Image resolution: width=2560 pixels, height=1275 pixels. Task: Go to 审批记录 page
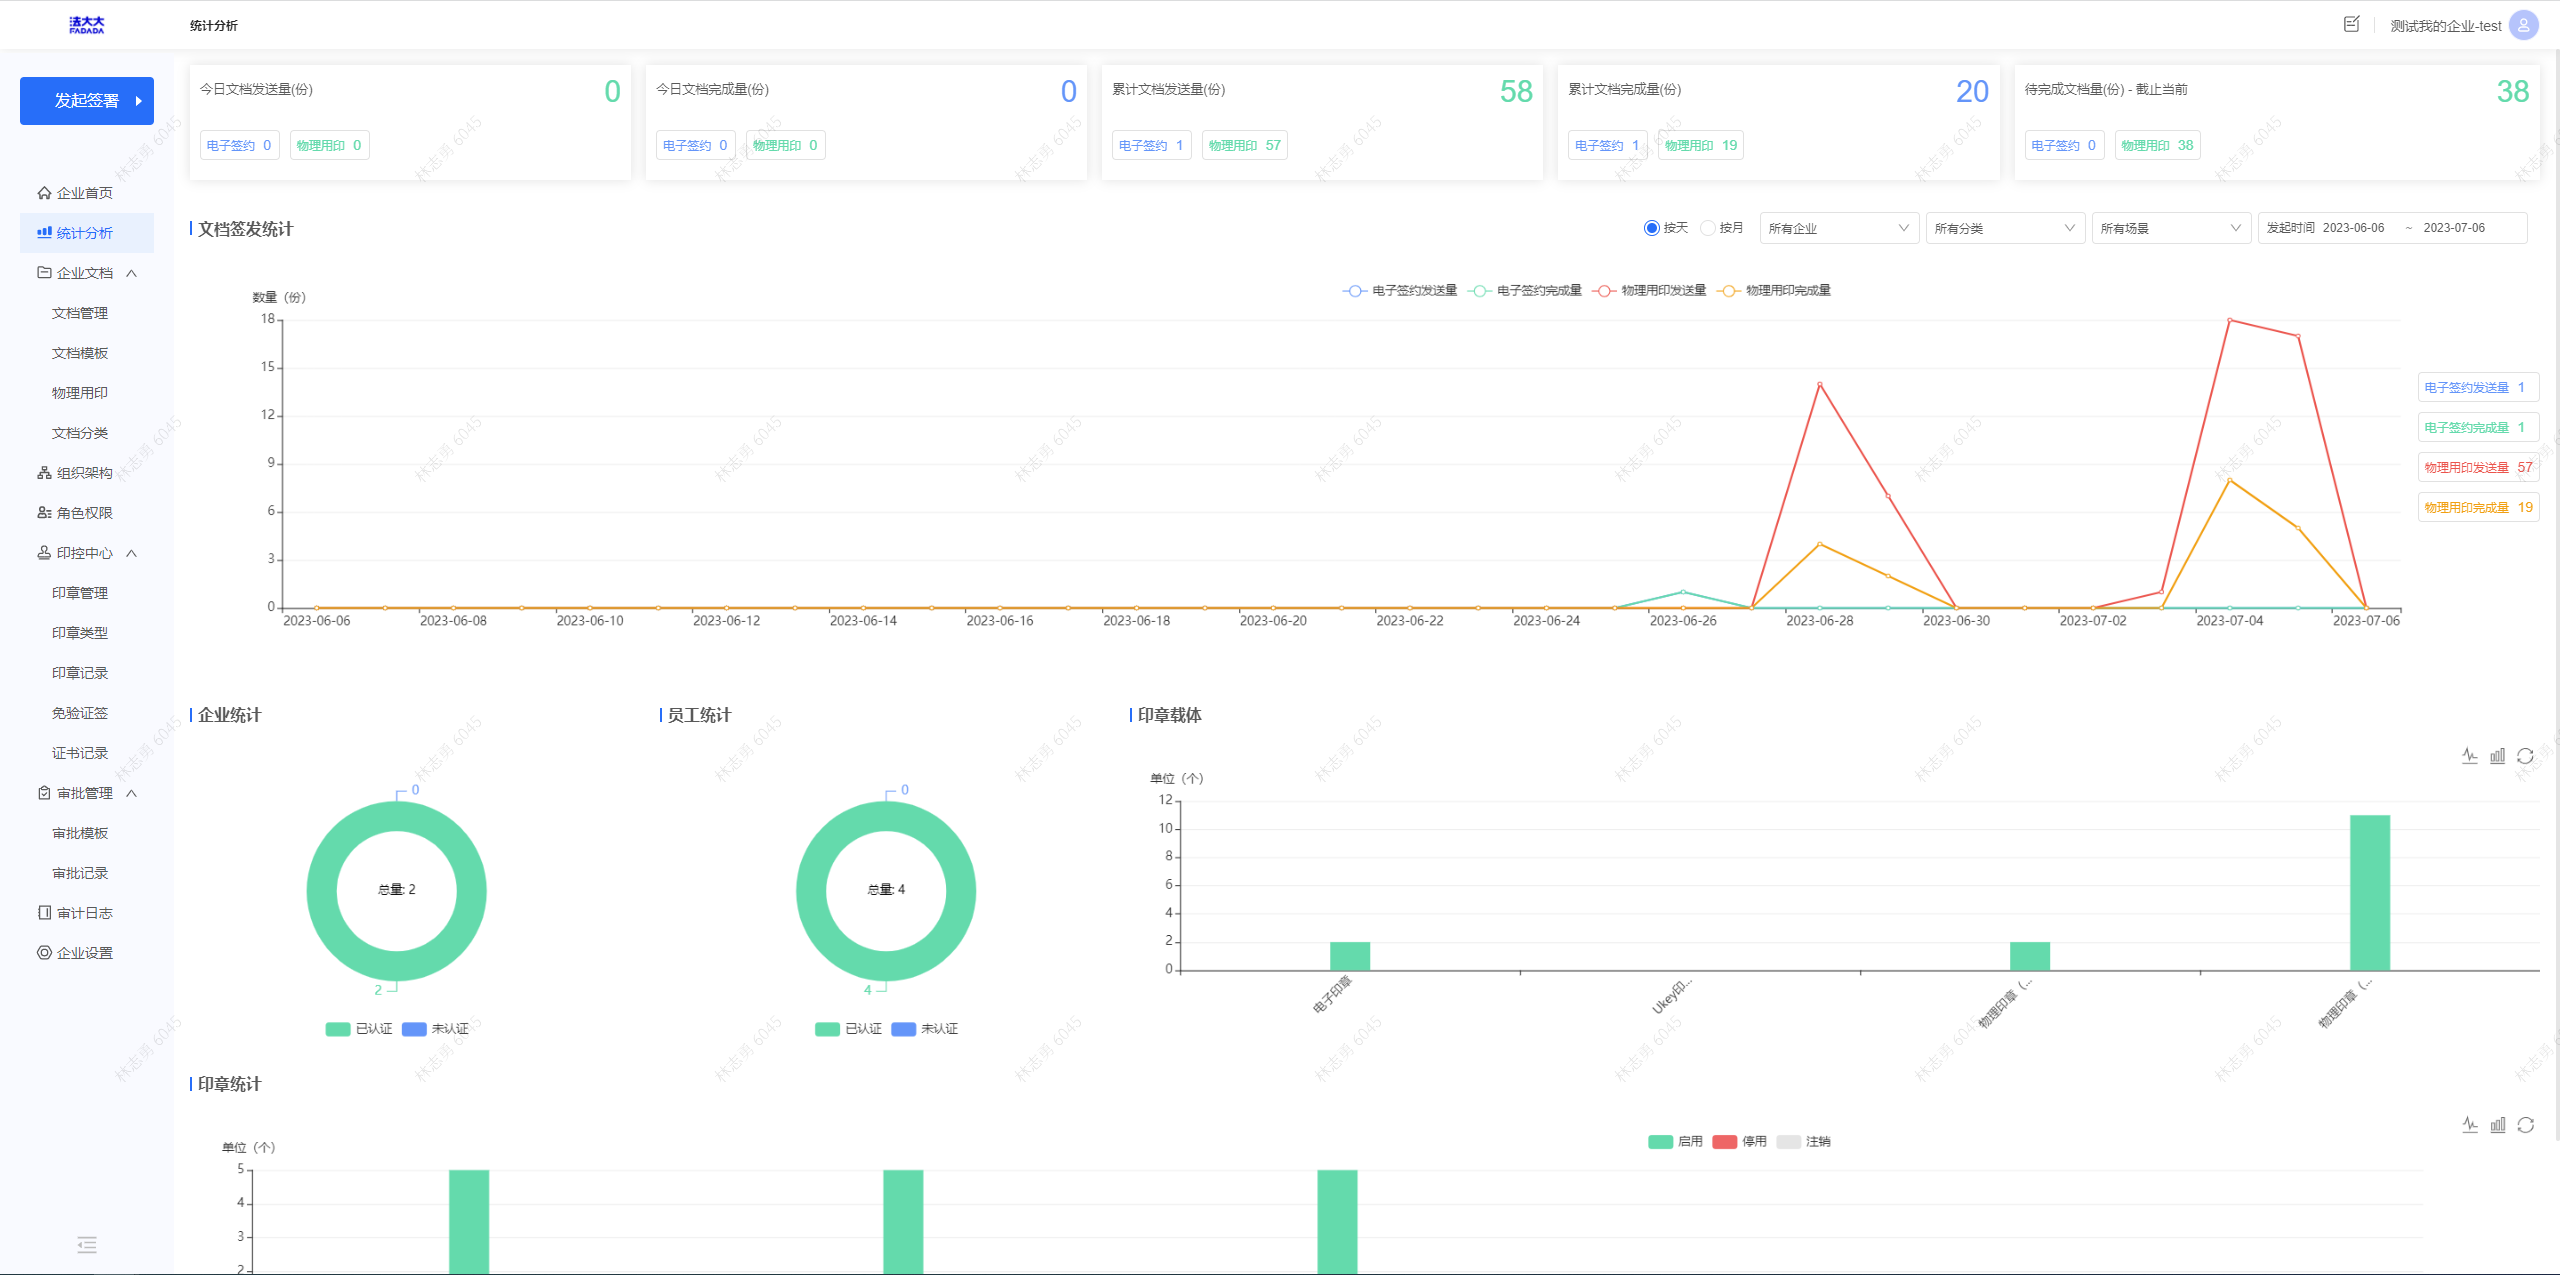pos(80,873)
